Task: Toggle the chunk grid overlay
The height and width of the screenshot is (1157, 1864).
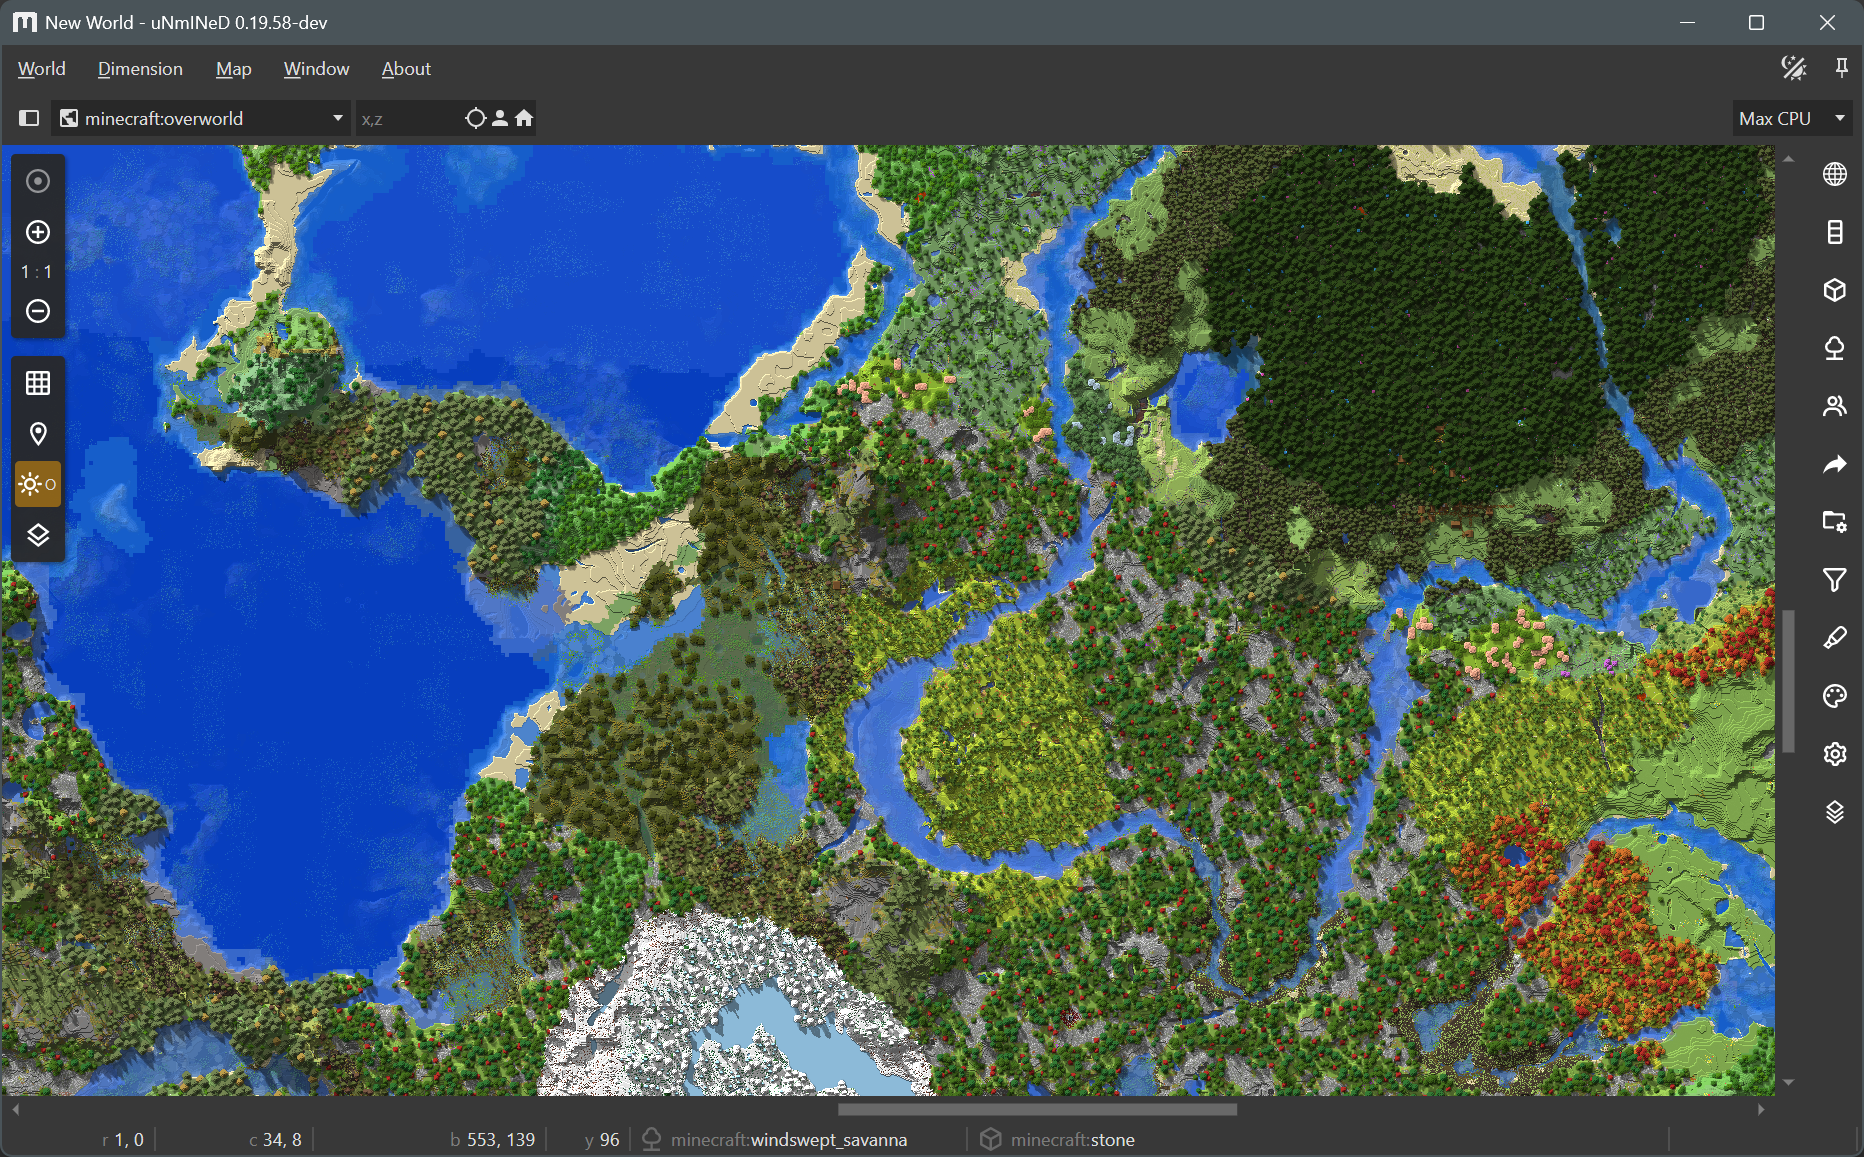Action: click(x=38, y=383)
